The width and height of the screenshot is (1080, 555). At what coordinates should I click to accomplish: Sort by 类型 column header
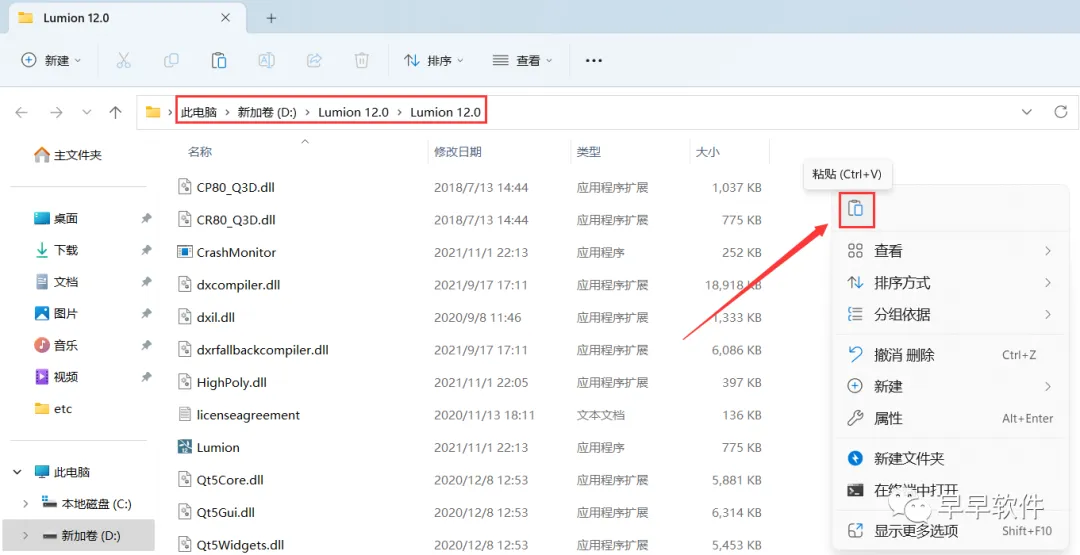point(589,152)
